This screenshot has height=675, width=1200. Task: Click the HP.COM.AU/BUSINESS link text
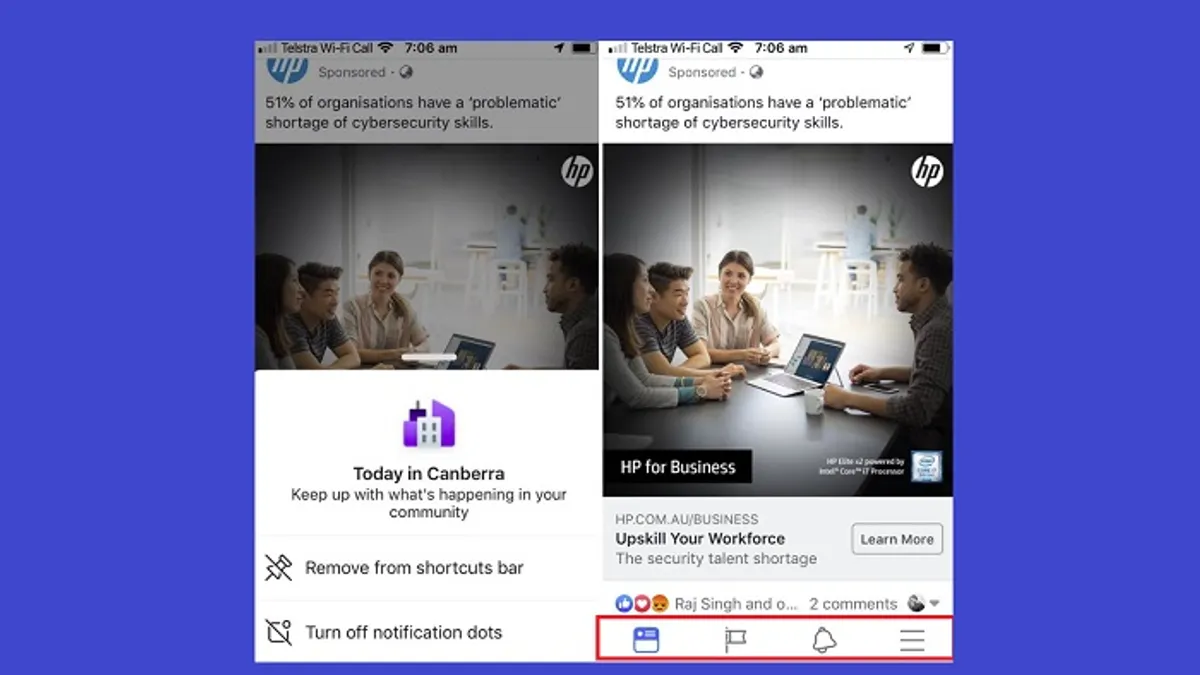tap(687, 519)
